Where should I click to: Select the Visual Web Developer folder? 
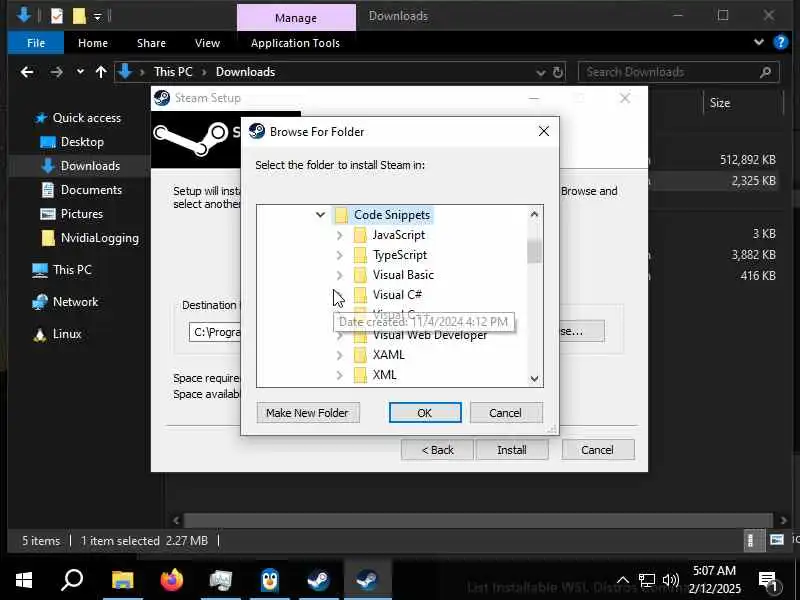[x=430, y=335]
